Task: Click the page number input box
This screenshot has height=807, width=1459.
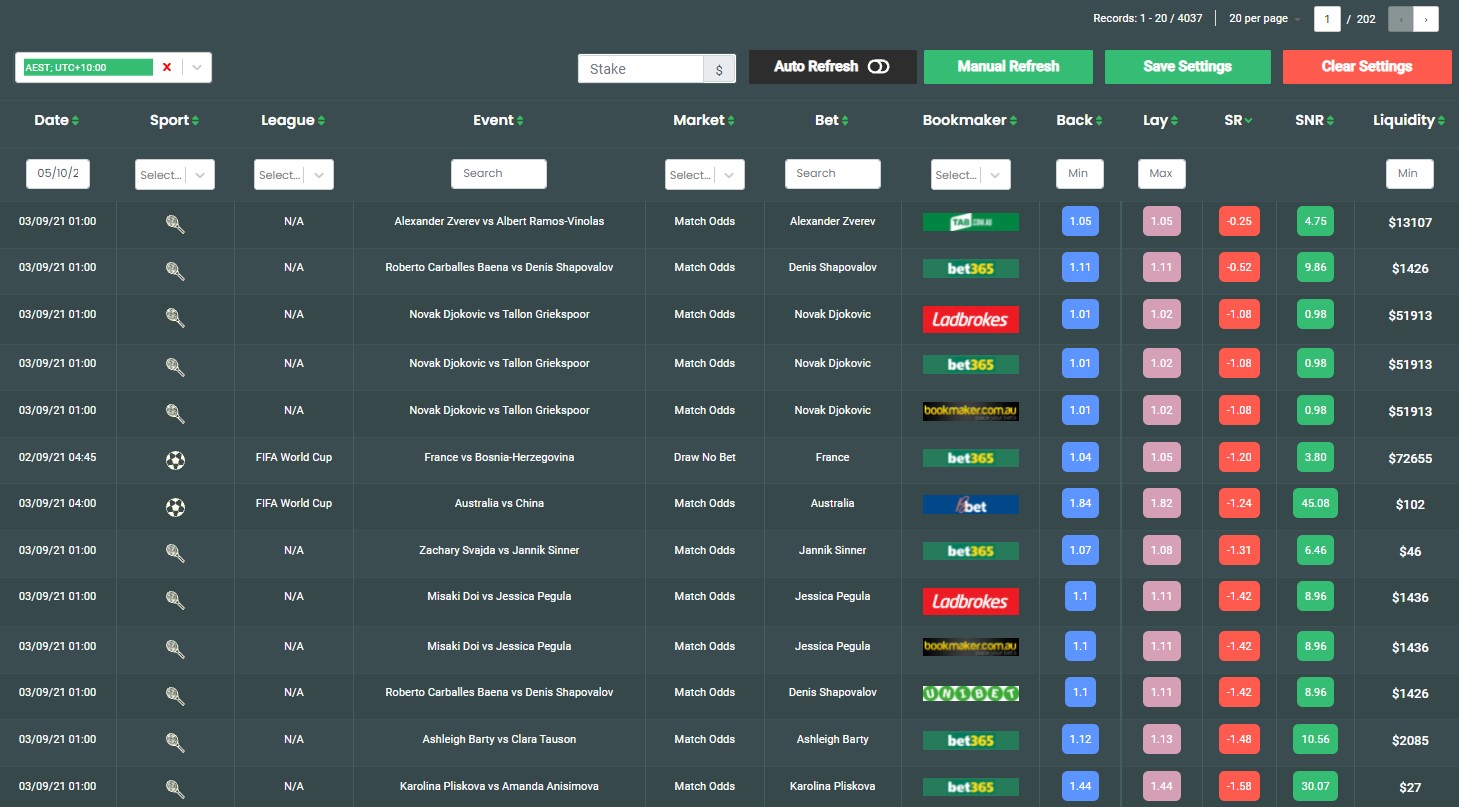Action: [x=1327, y=18]
